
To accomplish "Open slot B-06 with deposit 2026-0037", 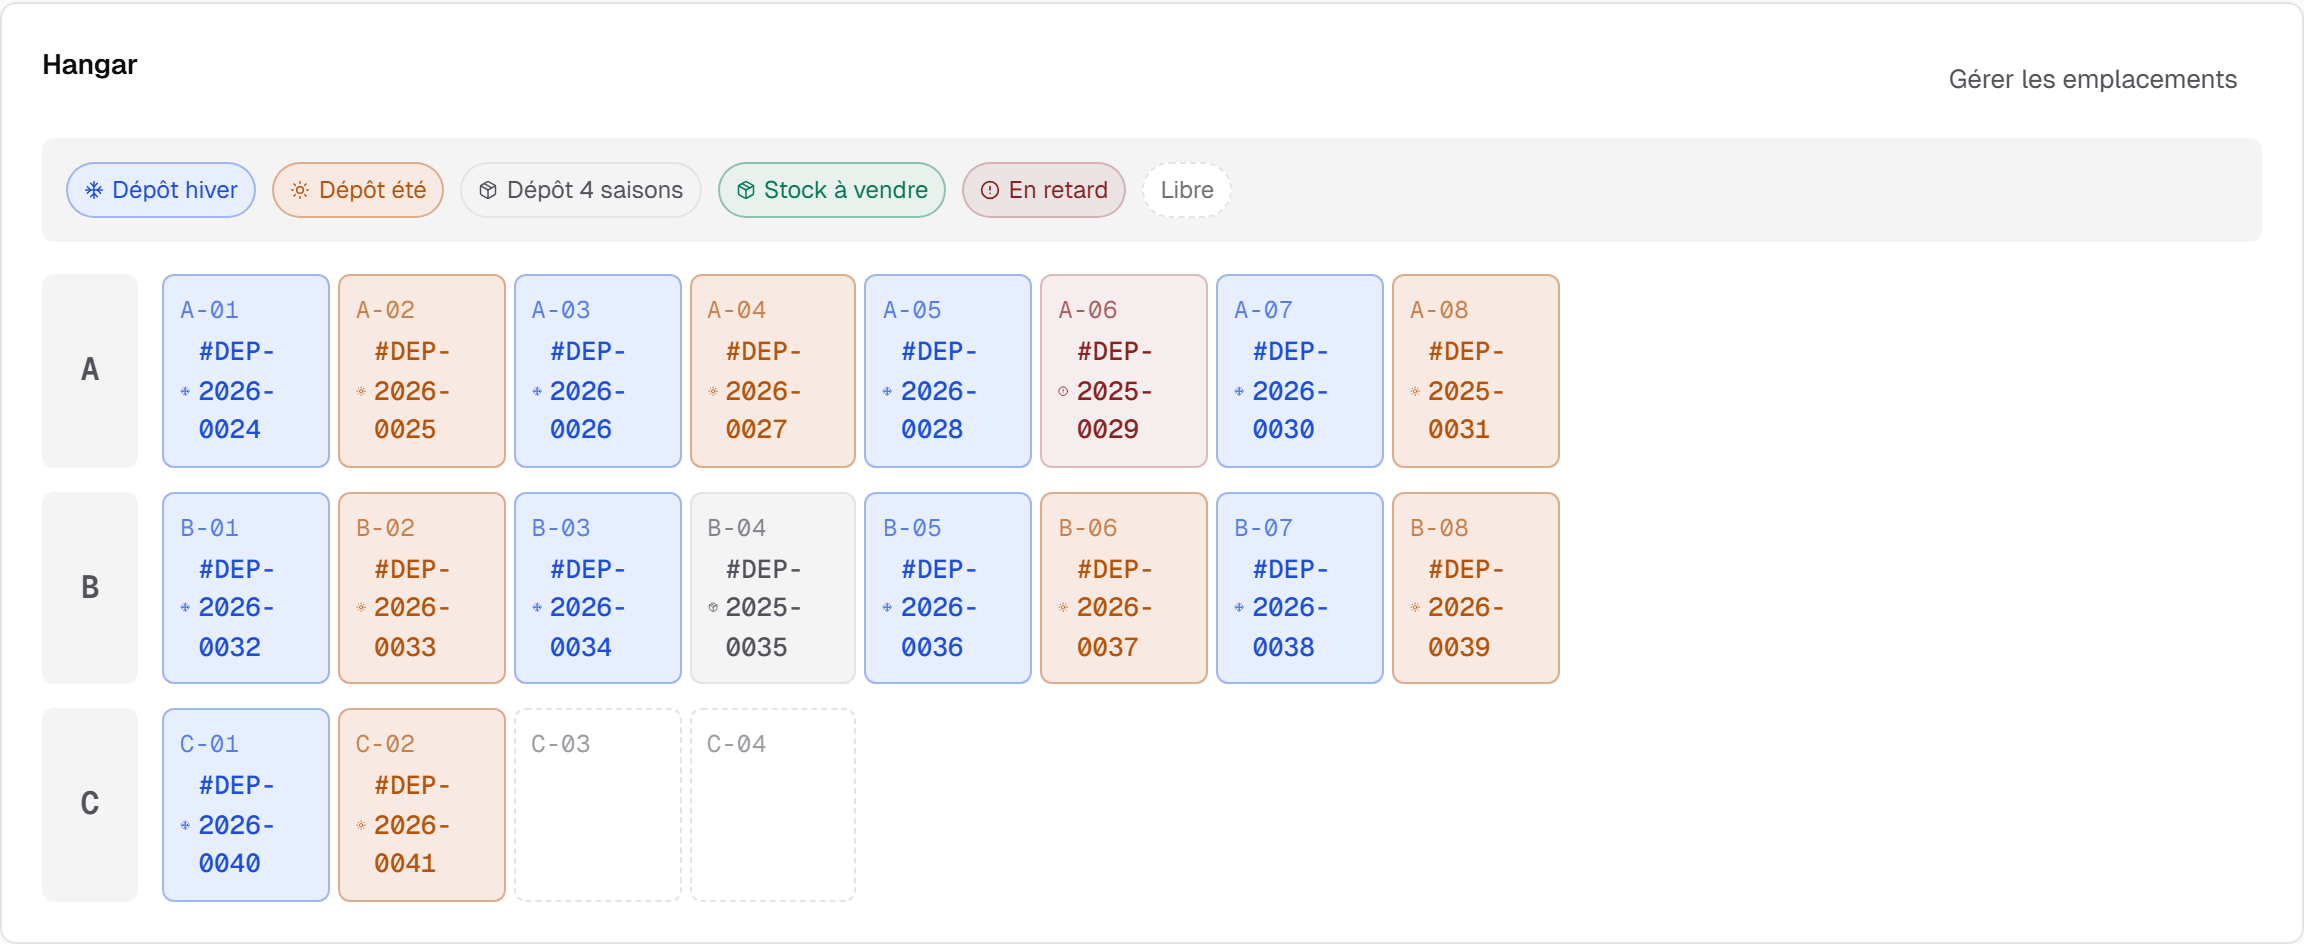I will (1124, 588).
